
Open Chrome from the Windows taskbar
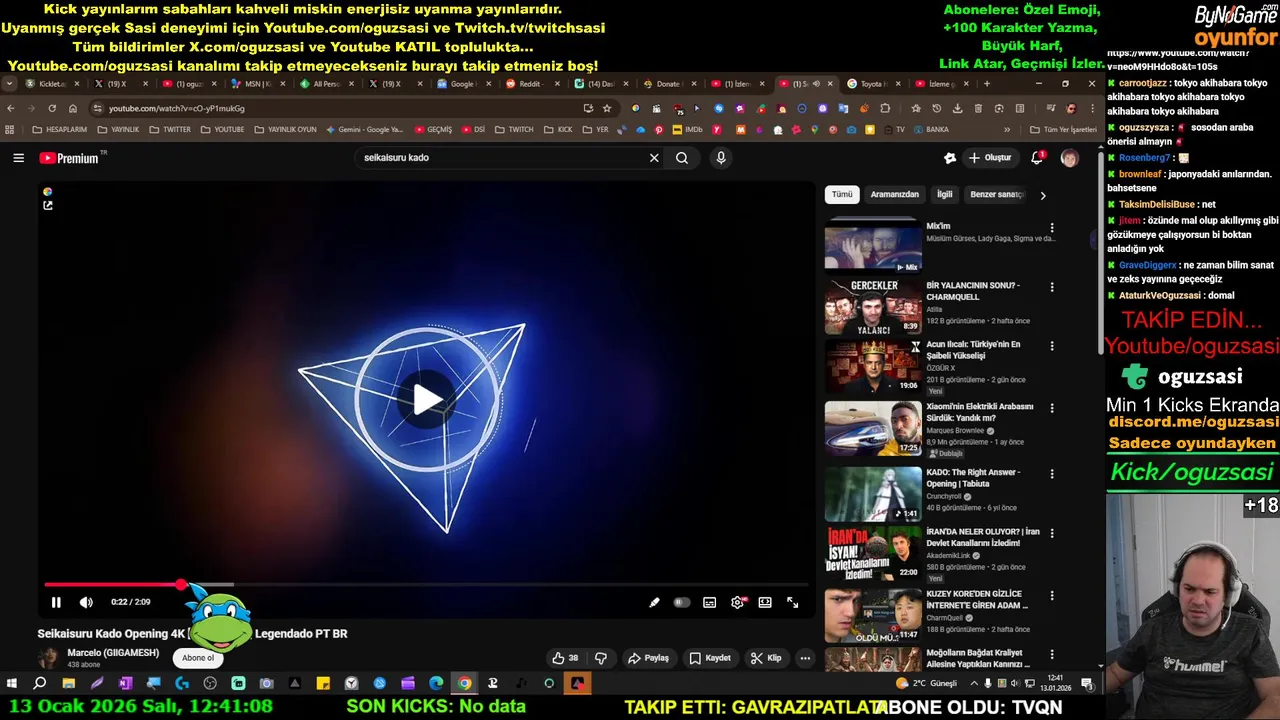pyautogui.click(x=464, y=684)
